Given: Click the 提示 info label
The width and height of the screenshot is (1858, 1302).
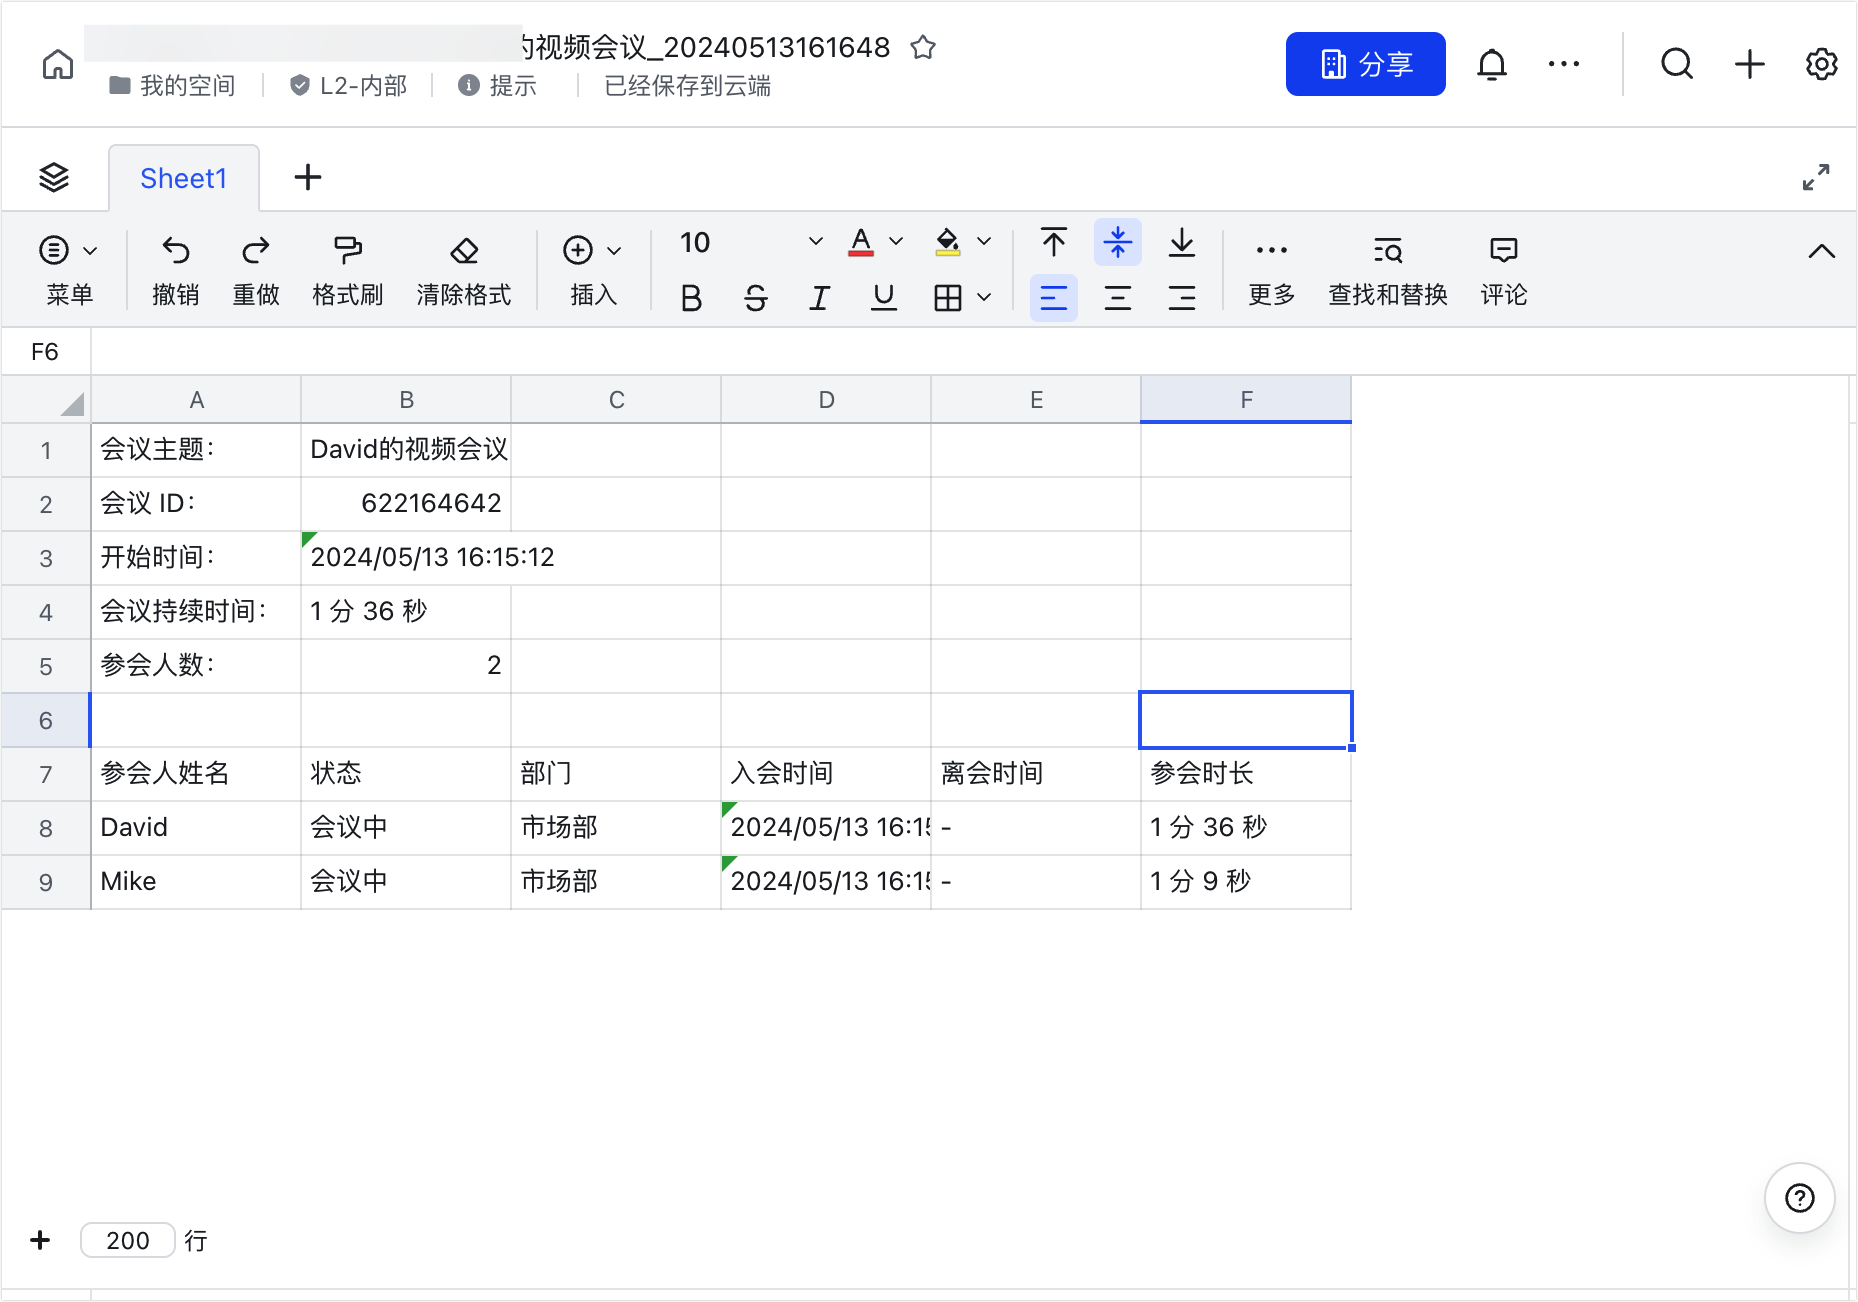Looking at the screenshot, I should 498,86.
